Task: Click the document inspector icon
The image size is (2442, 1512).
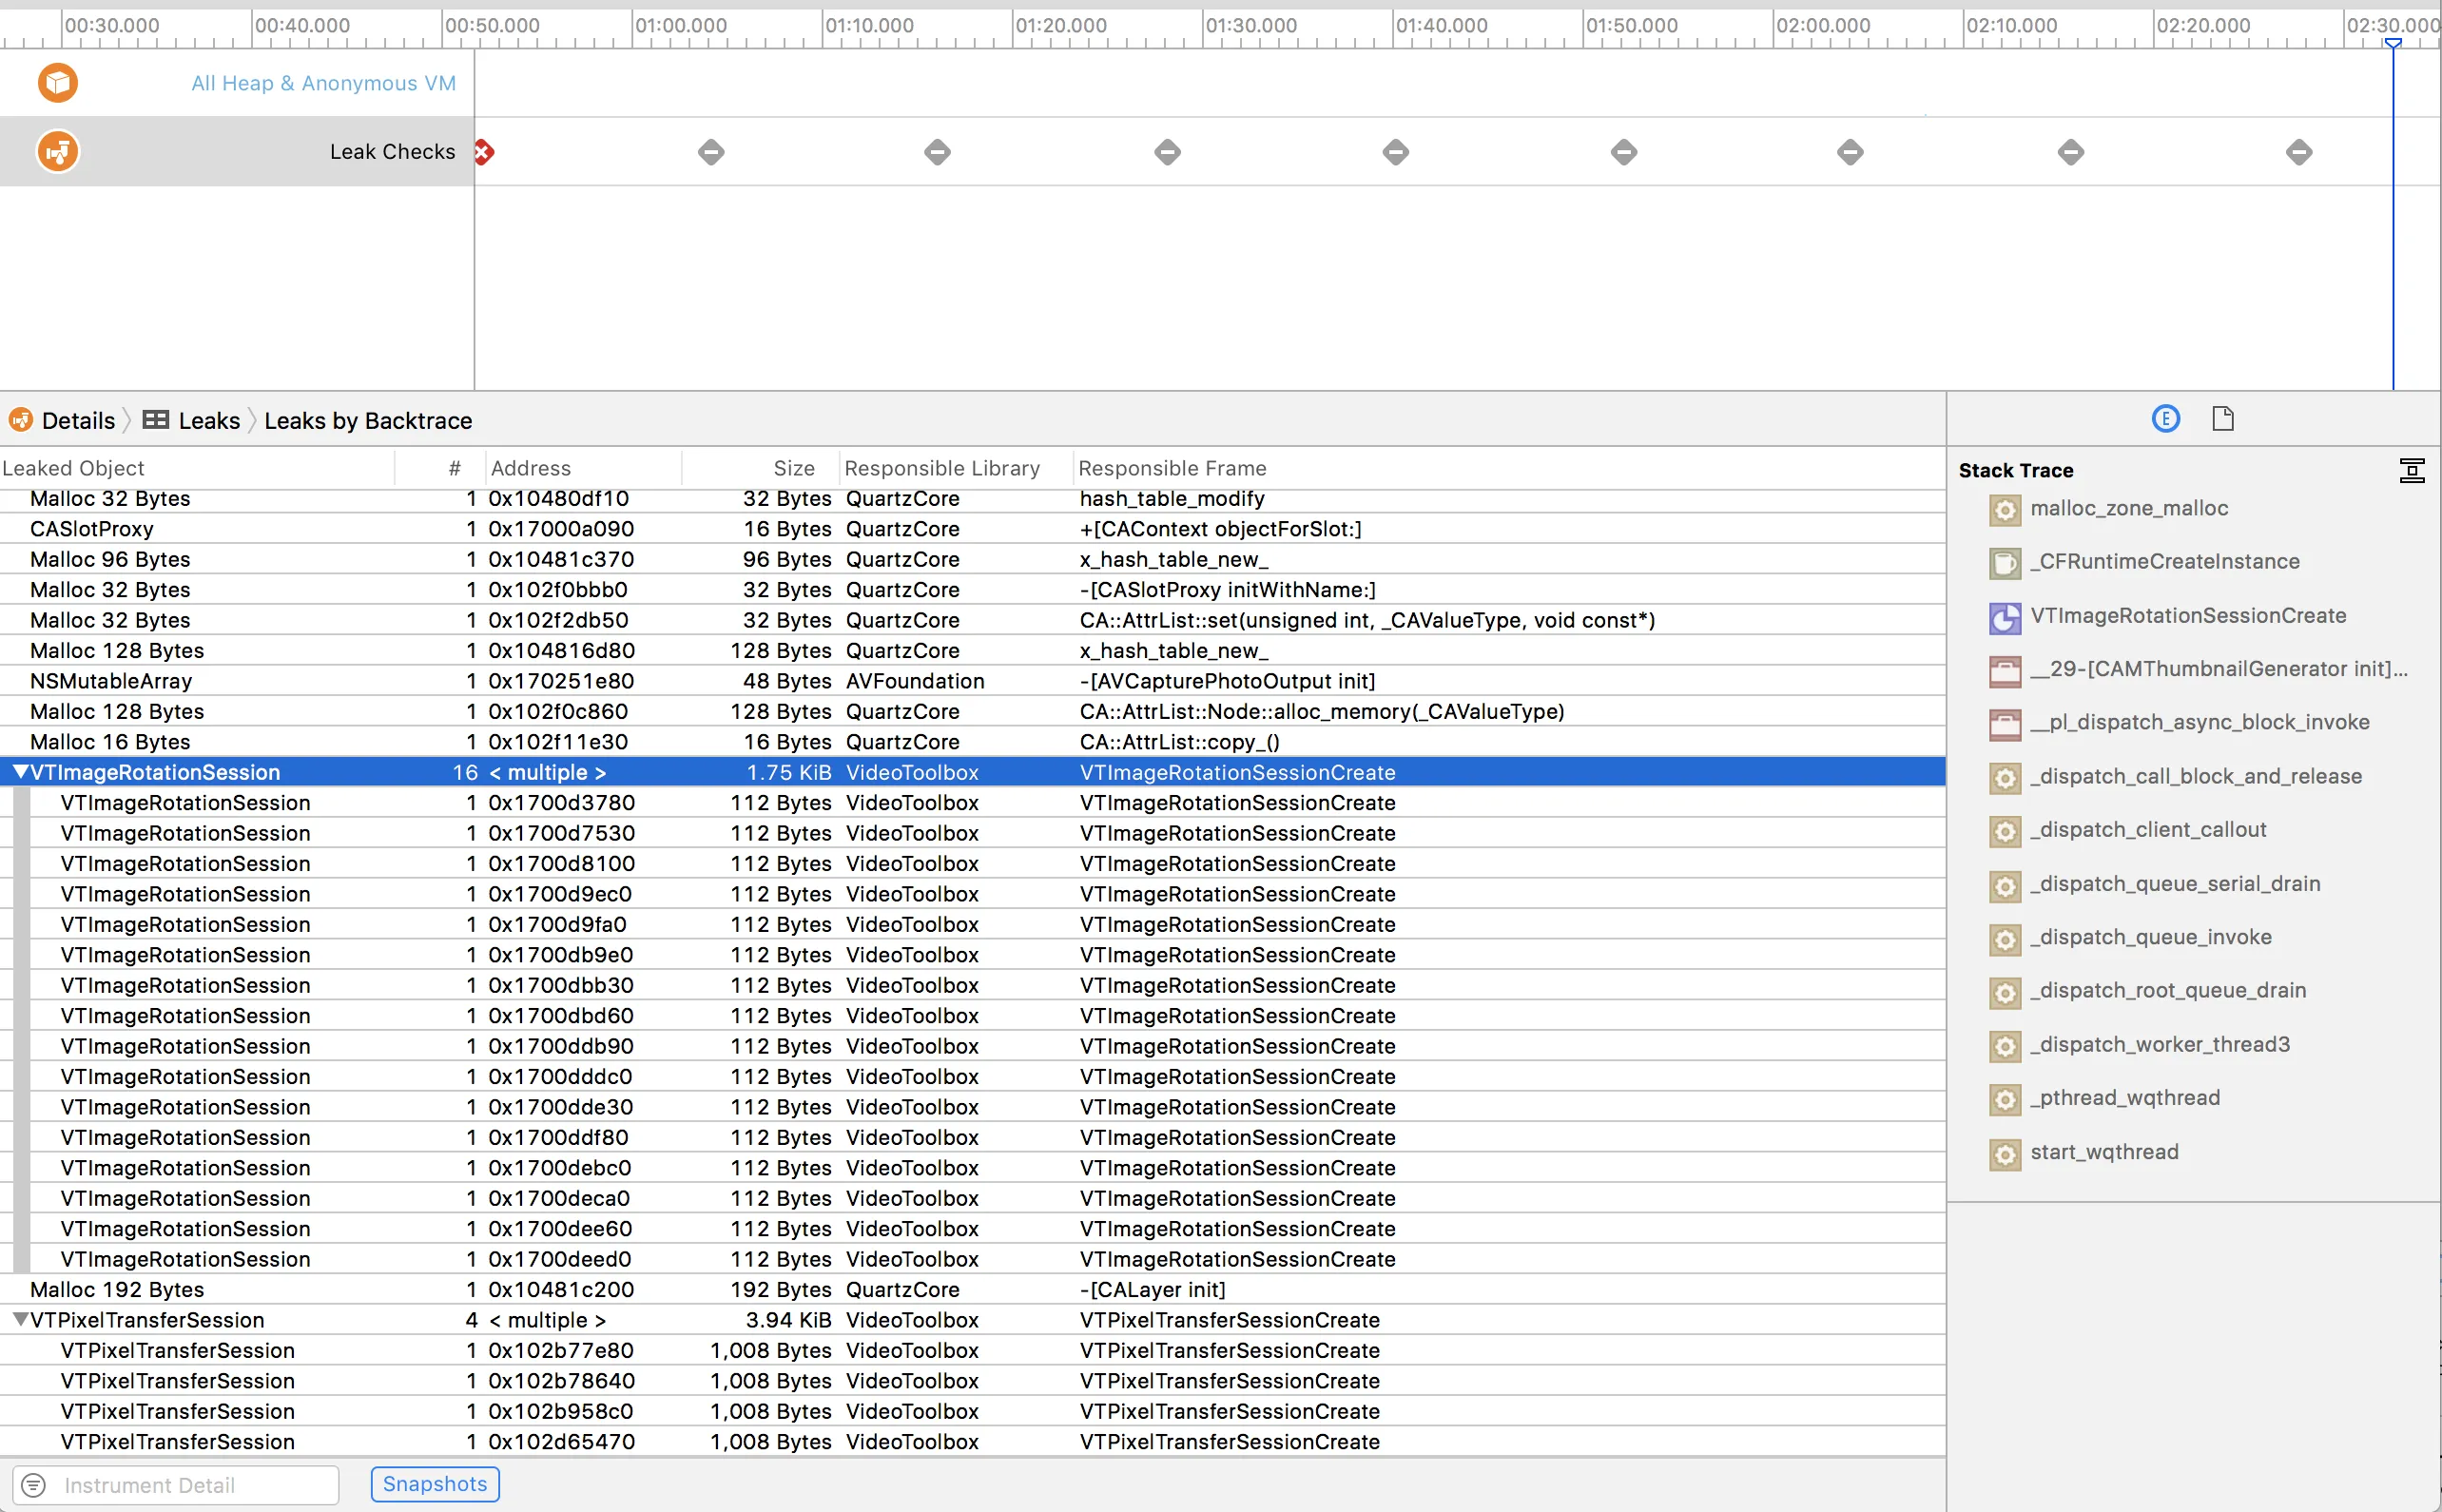Action: [2222, 419]
